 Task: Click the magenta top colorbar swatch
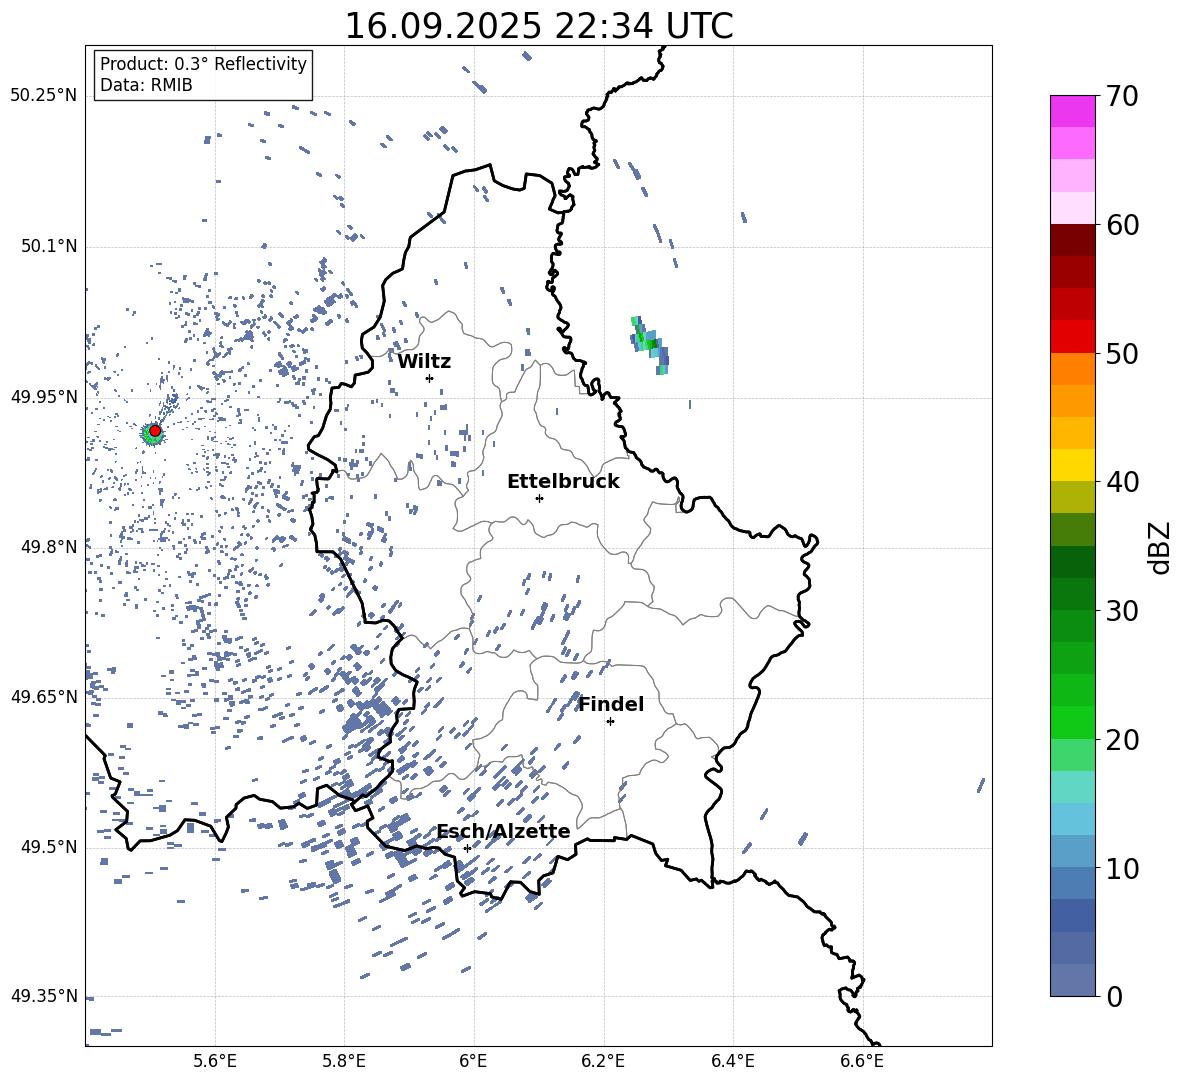click(1072, 111)
